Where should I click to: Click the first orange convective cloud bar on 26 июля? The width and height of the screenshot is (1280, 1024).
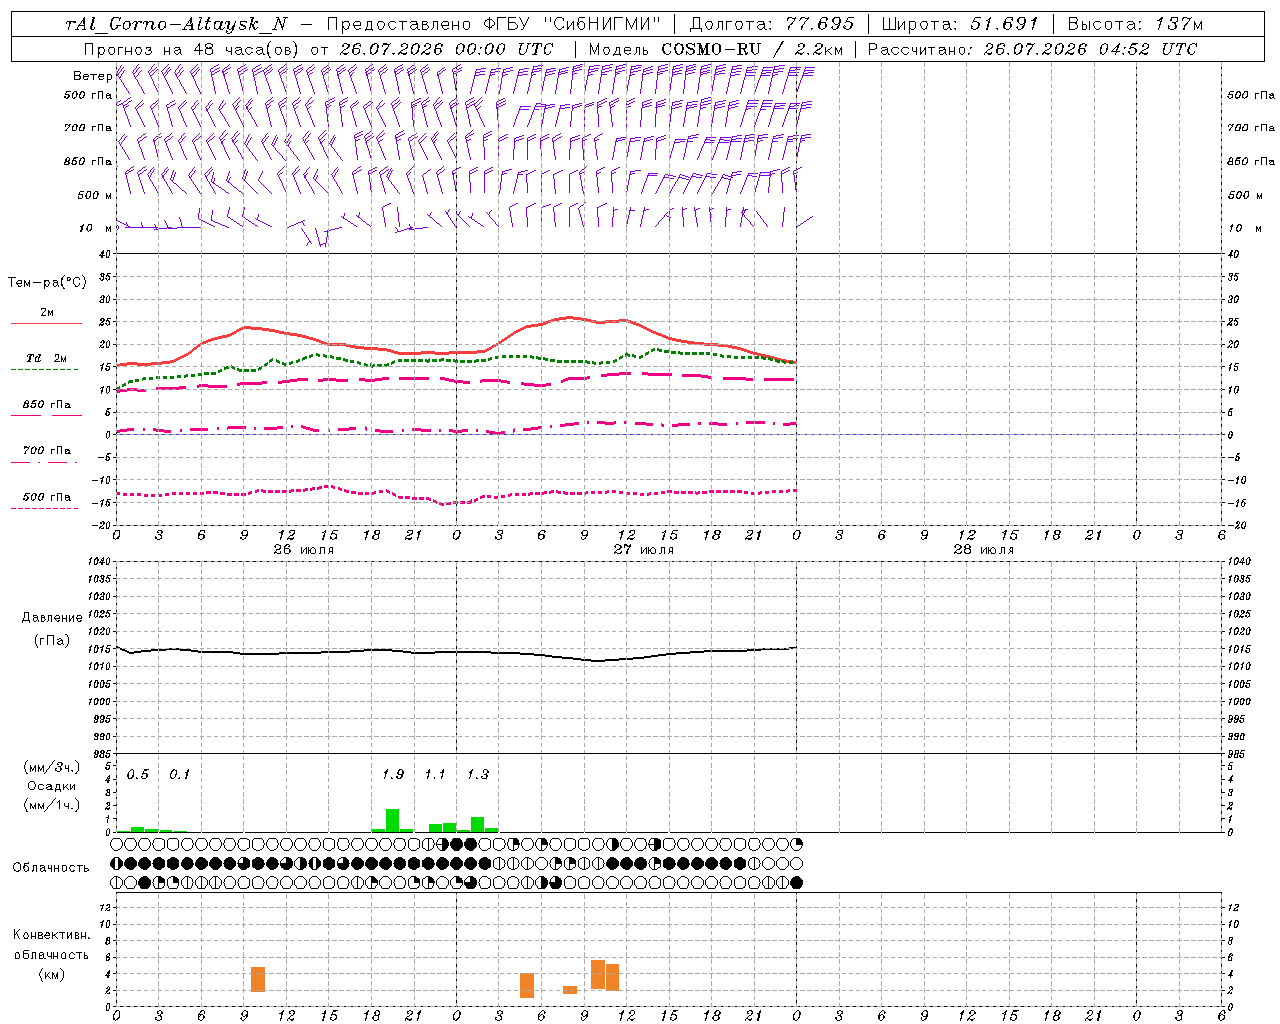pos(258,979)
